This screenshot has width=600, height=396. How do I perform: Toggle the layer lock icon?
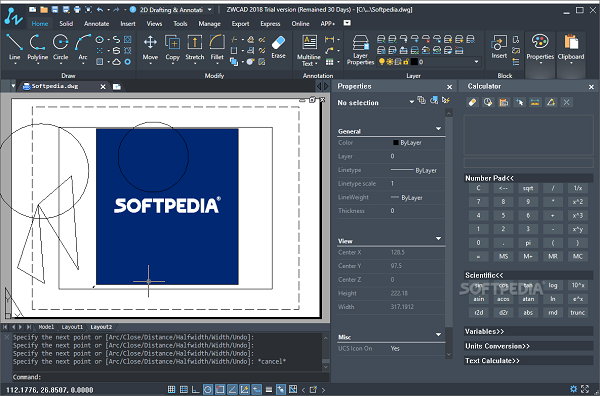(406, 62)
